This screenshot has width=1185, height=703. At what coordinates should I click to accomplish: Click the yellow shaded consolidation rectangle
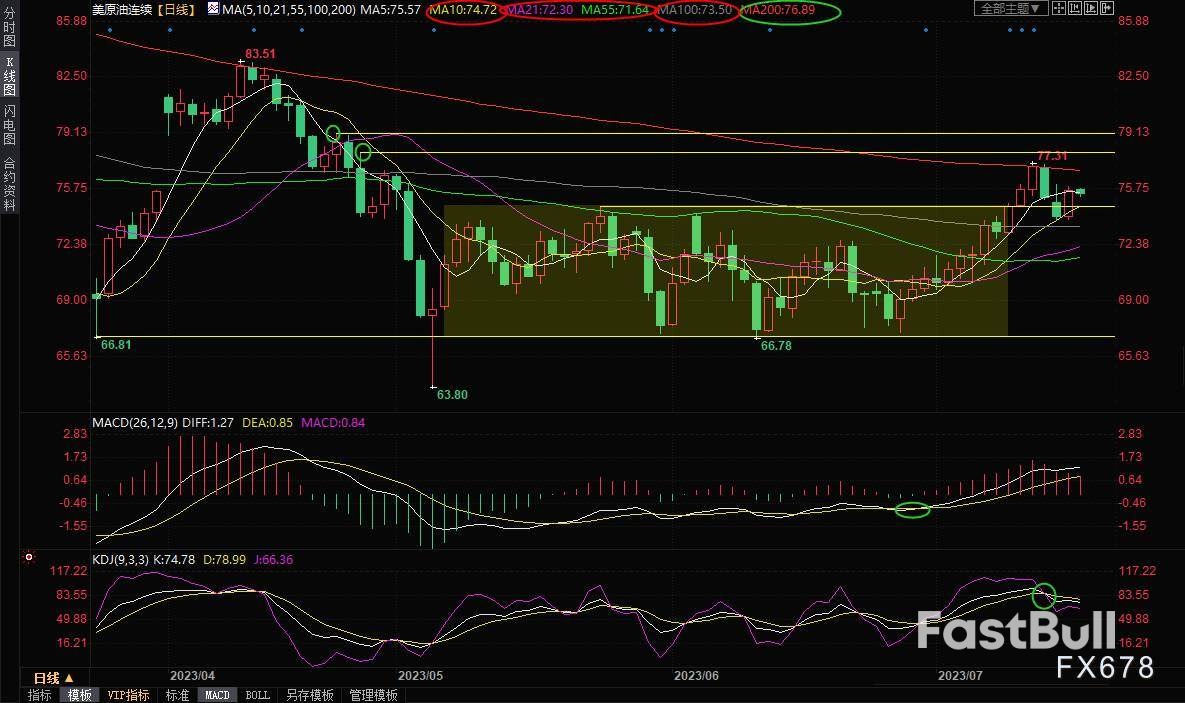point(725,270)
